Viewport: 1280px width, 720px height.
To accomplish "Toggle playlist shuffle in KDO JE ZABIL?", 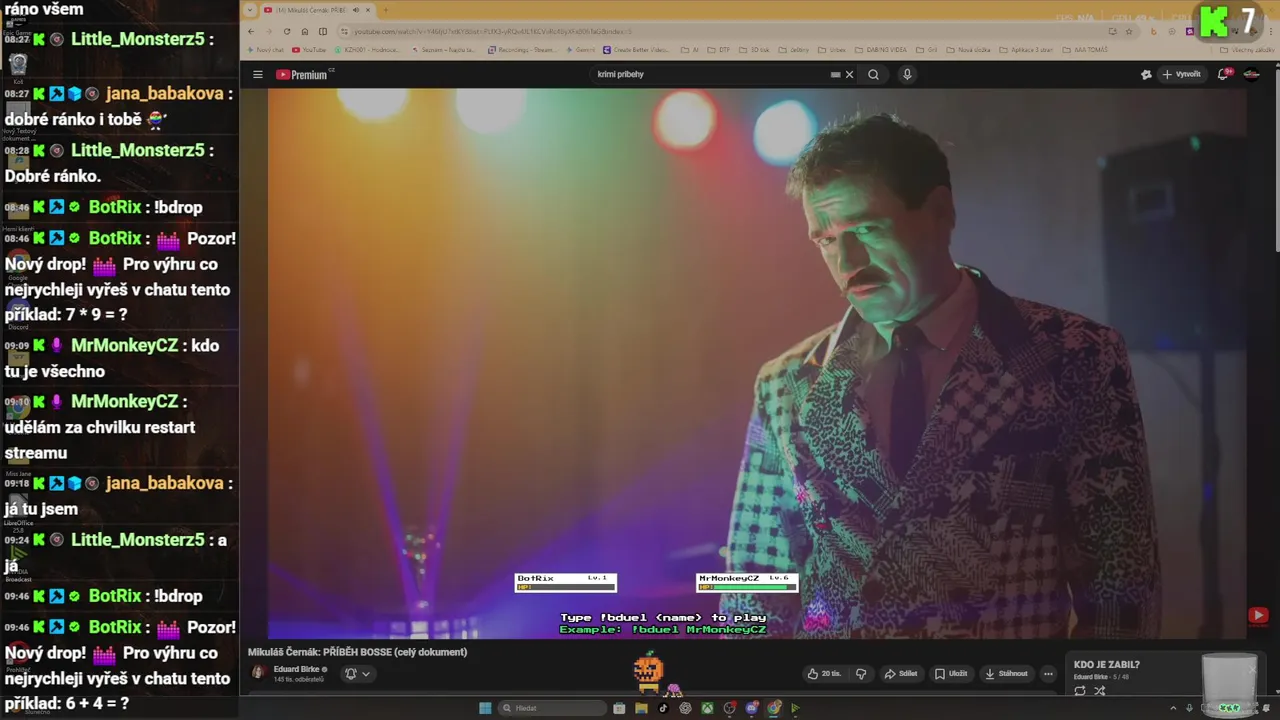I will (x=1100, y=690).
